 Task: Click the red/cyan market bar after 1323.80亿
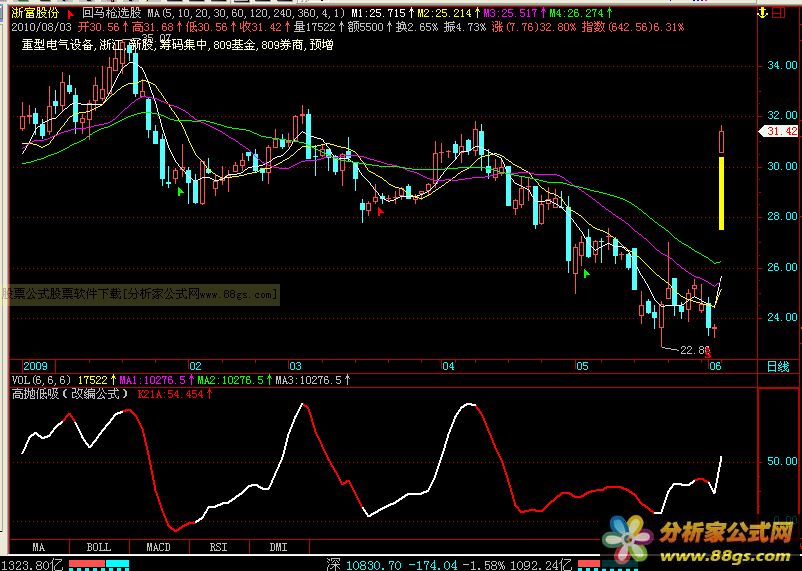(x=98, y=565)
